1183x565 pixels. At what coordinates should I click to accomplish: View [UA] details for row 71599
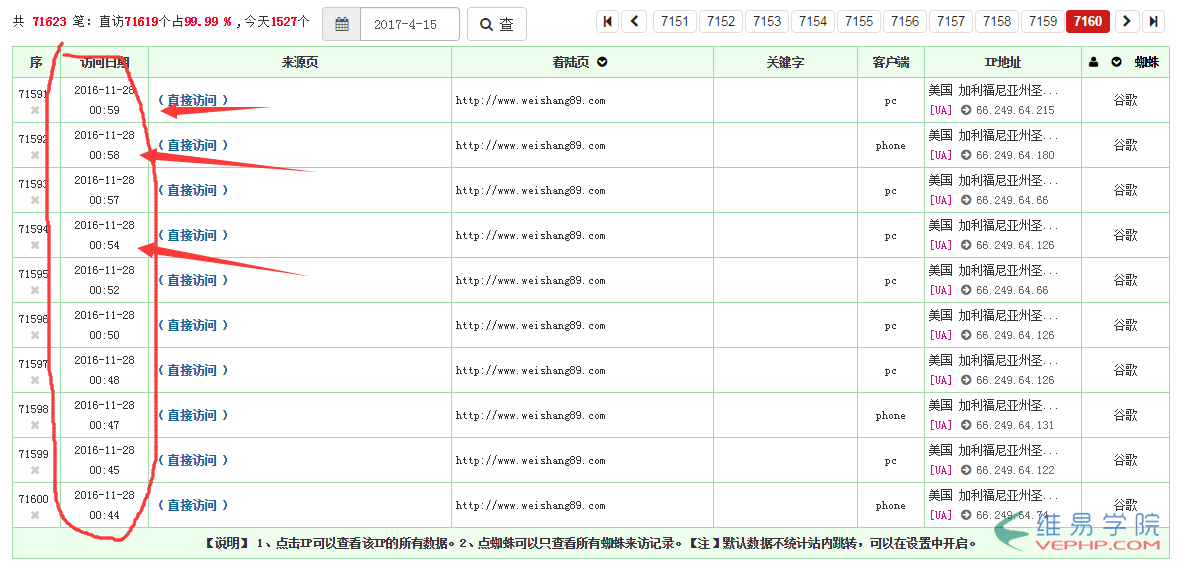[x=941, y=470]
